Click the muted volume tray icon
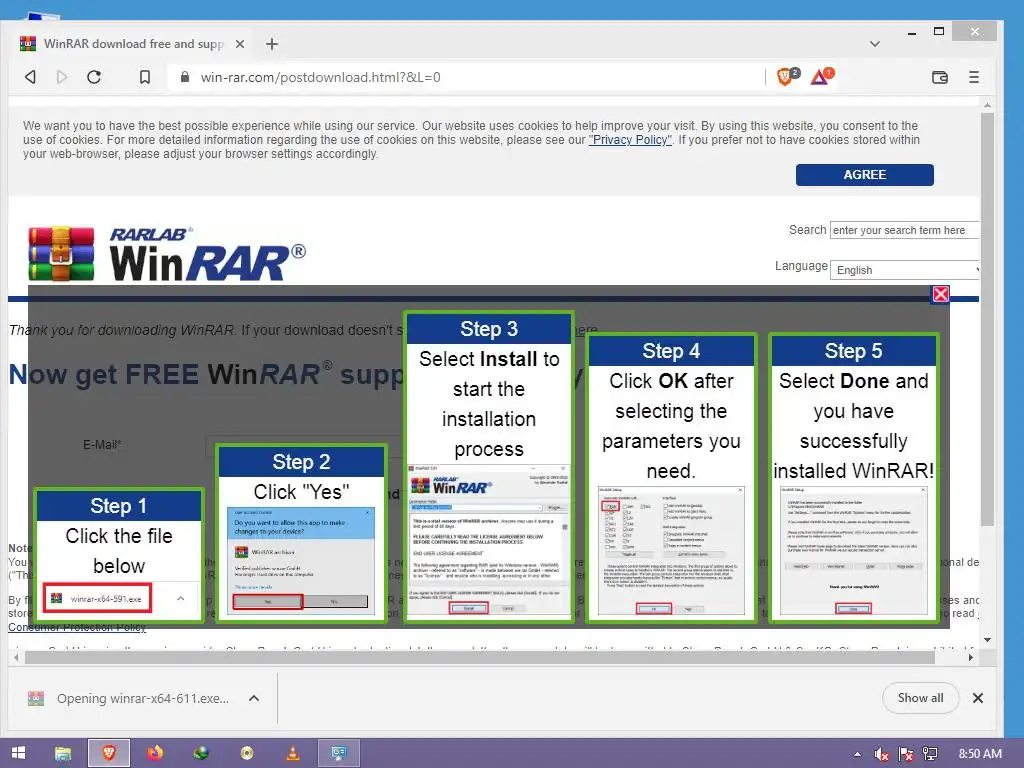Image resolution: width=1024 pixels, height=768 pixels. pos(882,754)
